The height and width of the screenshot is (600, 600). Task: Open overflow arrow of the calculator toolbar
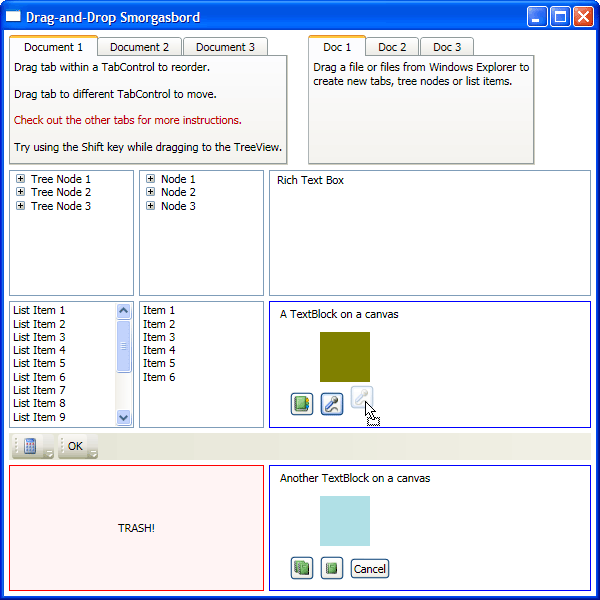pyautogui.click(x=49, y=454)
